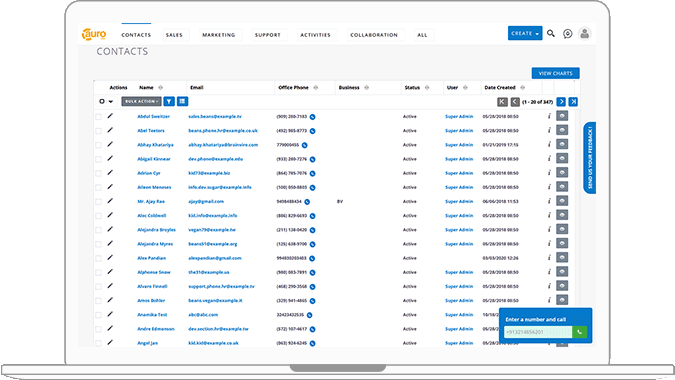
Task: Sort by Office Phone column arrows
Action: [316, 87]
